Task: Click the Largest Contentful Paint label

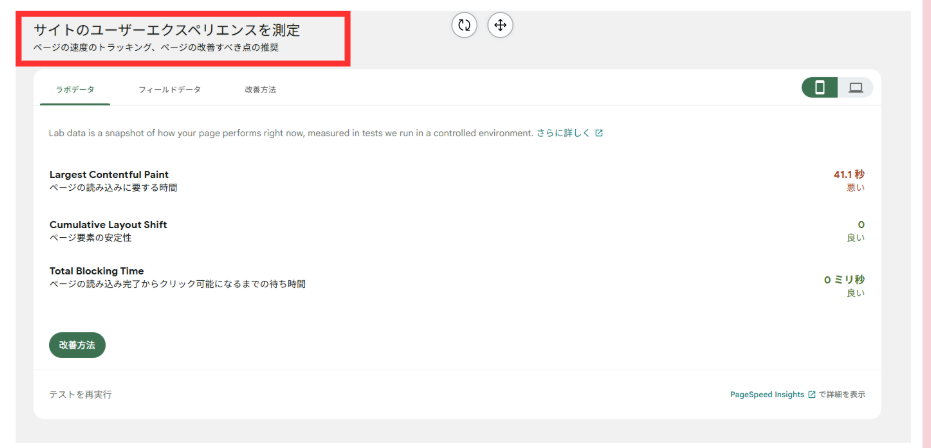Action: pyautogui.click(x=109, y=175)
